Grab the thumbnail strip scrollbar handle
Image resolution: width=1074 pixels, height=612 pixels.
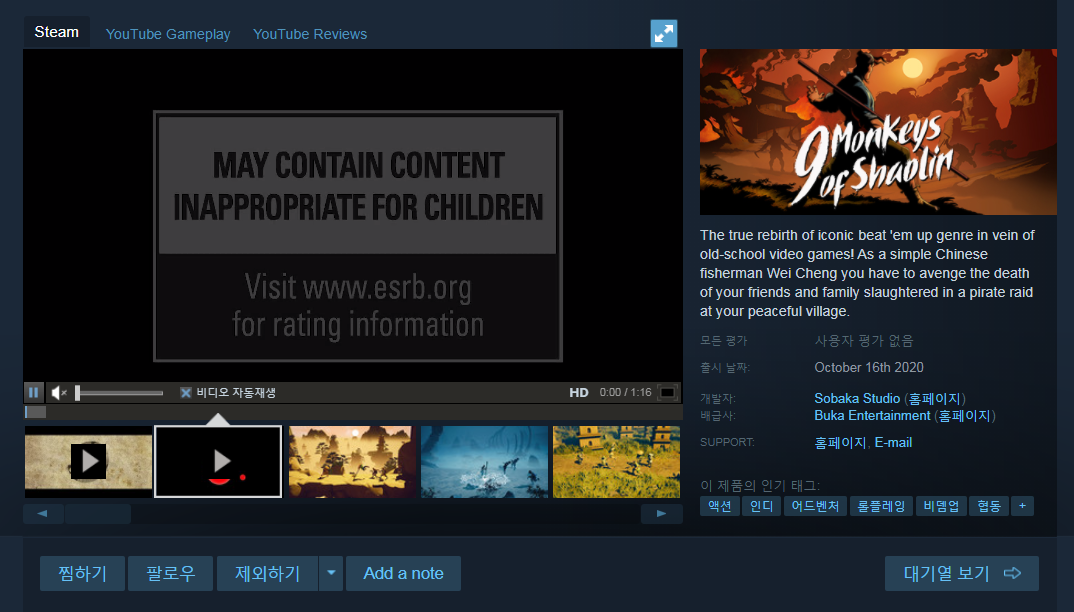[x=98, y=513]
